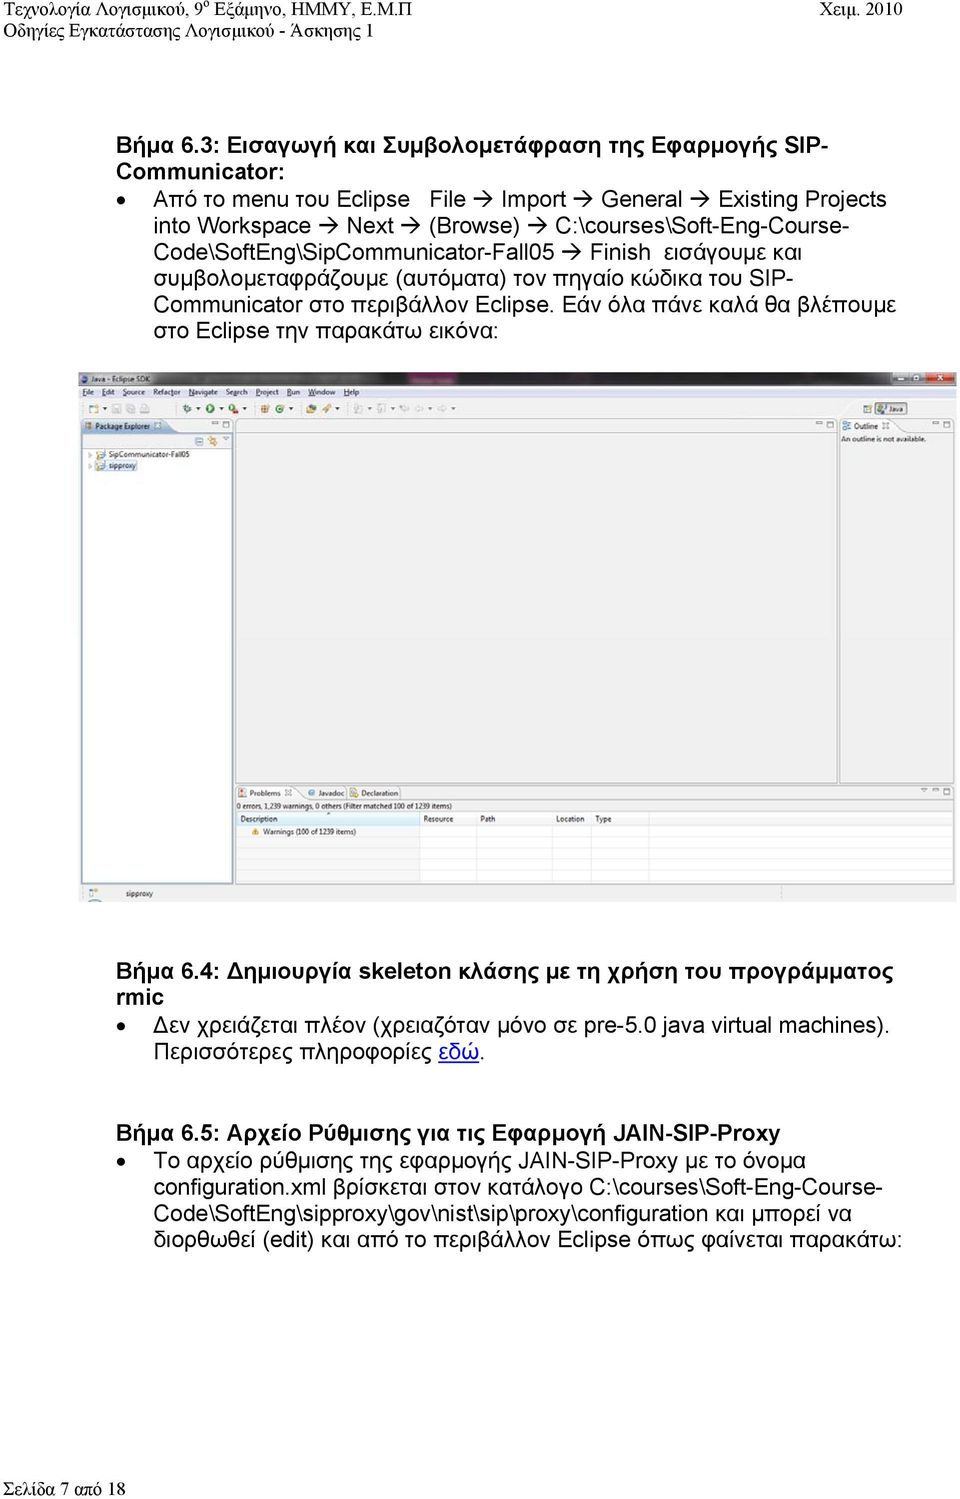Open the Refactor menu
Screen dimensions: 960x1499
pos(167,392)
